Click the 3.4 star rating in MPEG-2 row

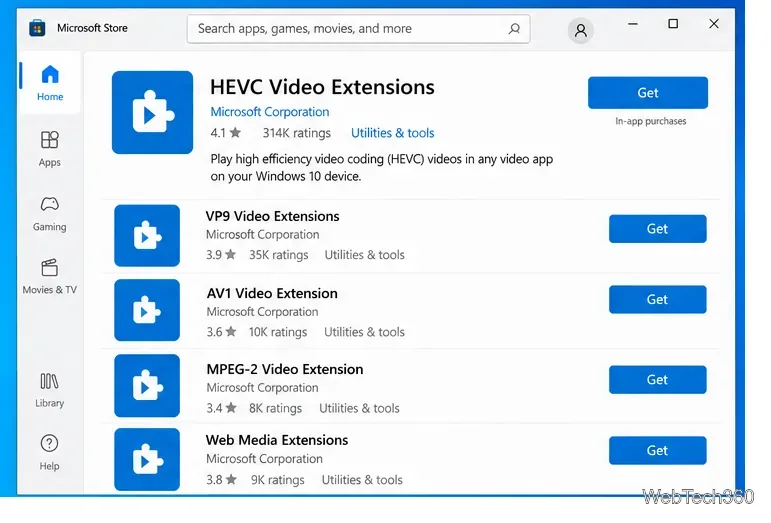[222, 408]
